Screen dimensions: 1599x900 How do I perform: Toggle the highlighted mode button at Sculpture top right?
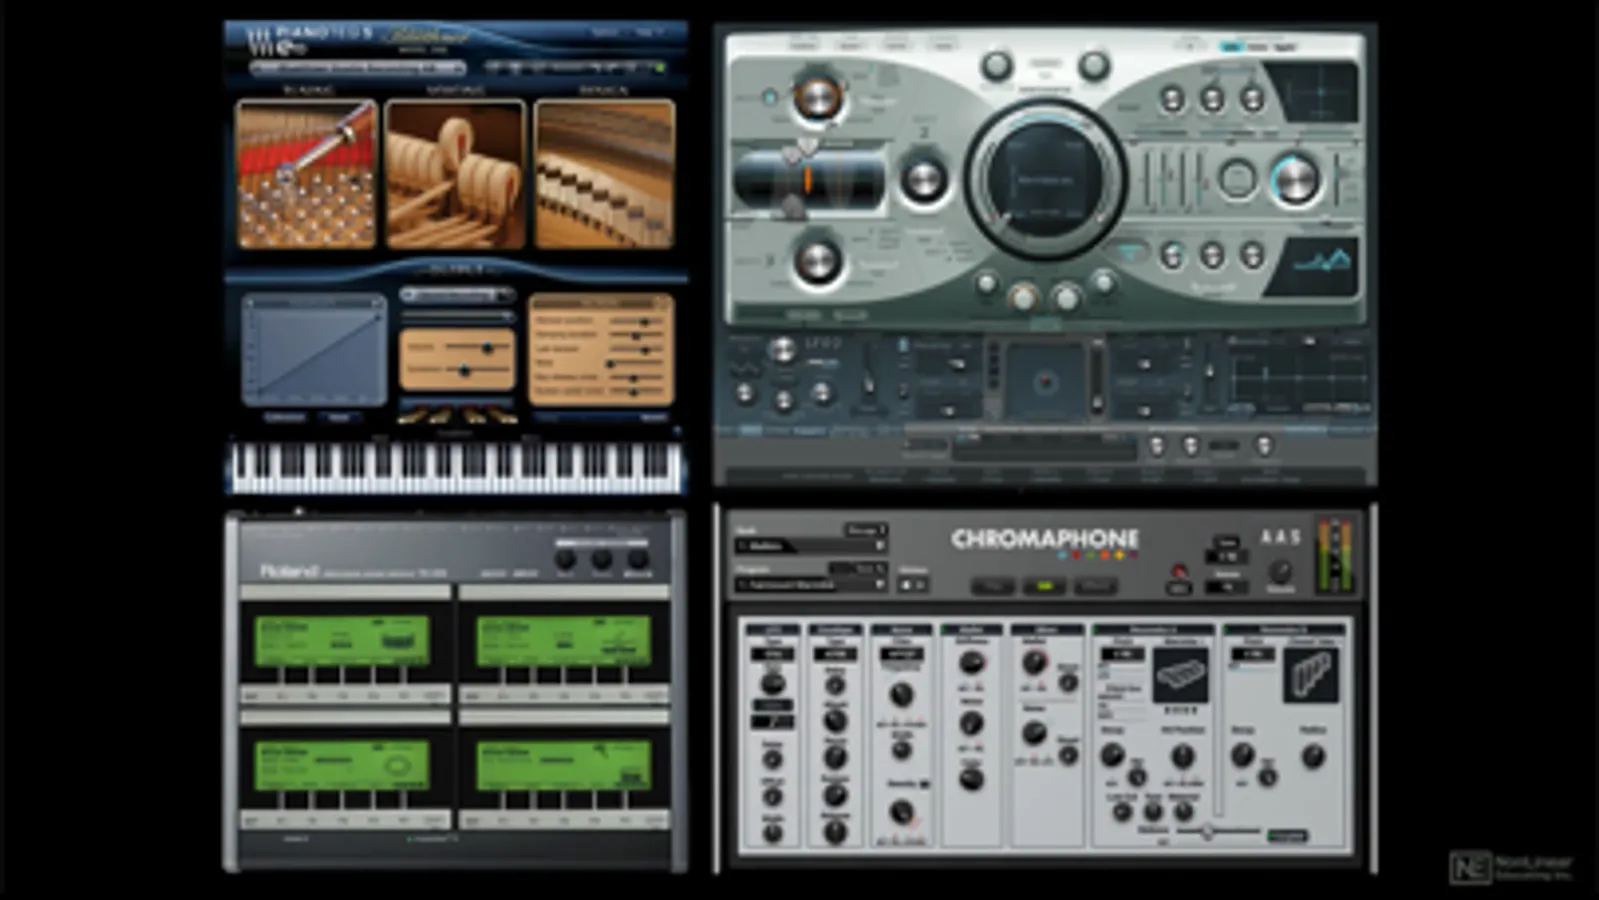tap(1231, 46)
